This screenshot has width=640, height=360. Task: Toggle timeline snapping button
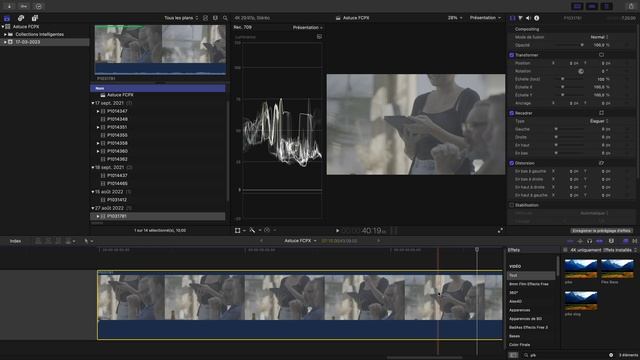coord(600,241)
